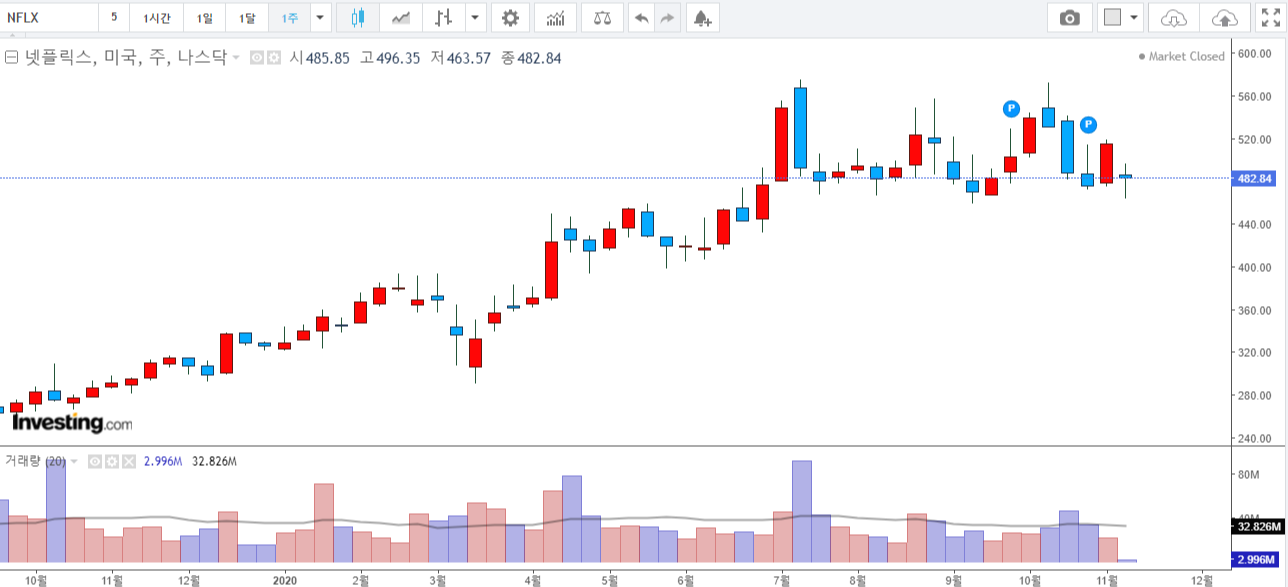The width and height of the screenshot is (1288, 587).
Task: Click the 거래량 (20) indicator label
Action: click(35, 461)
